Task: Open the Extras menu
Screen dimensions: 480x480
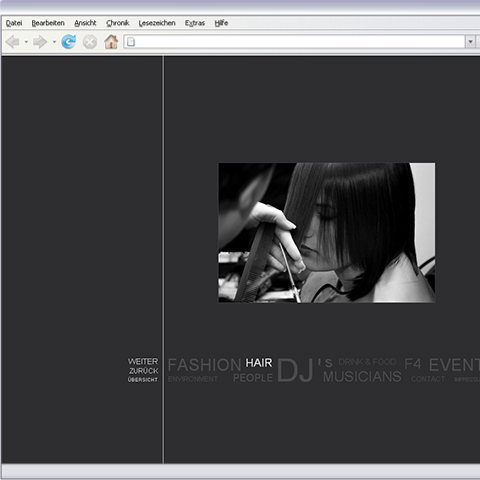Action: [x=195, y=23]
